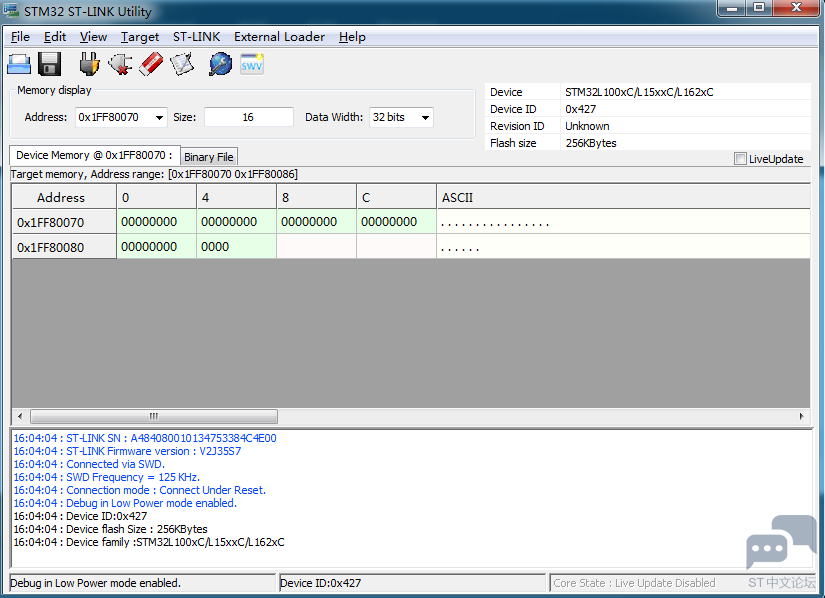Open the Edit menu
The width and height of the screenshot is (825, 598).
pos(55,37)
